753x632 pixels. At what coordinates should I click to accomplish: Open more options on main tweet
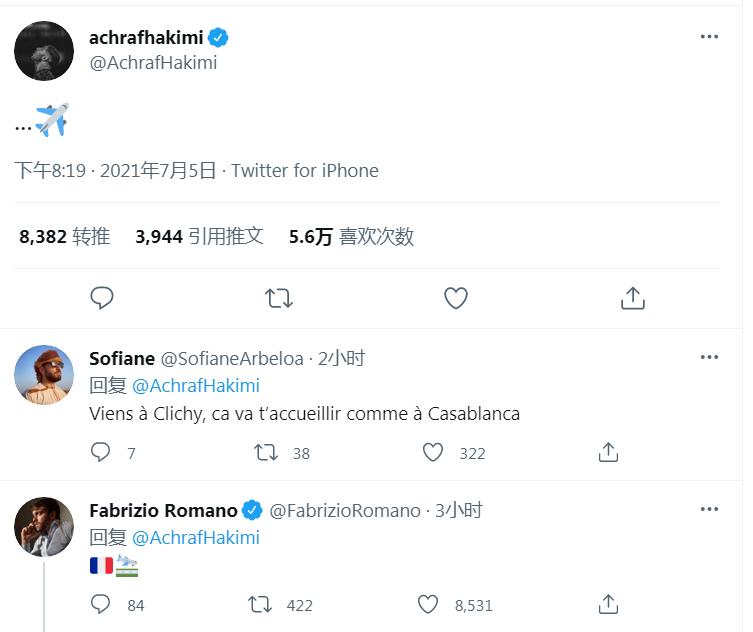pyautogui.click(x=709, y=37)
